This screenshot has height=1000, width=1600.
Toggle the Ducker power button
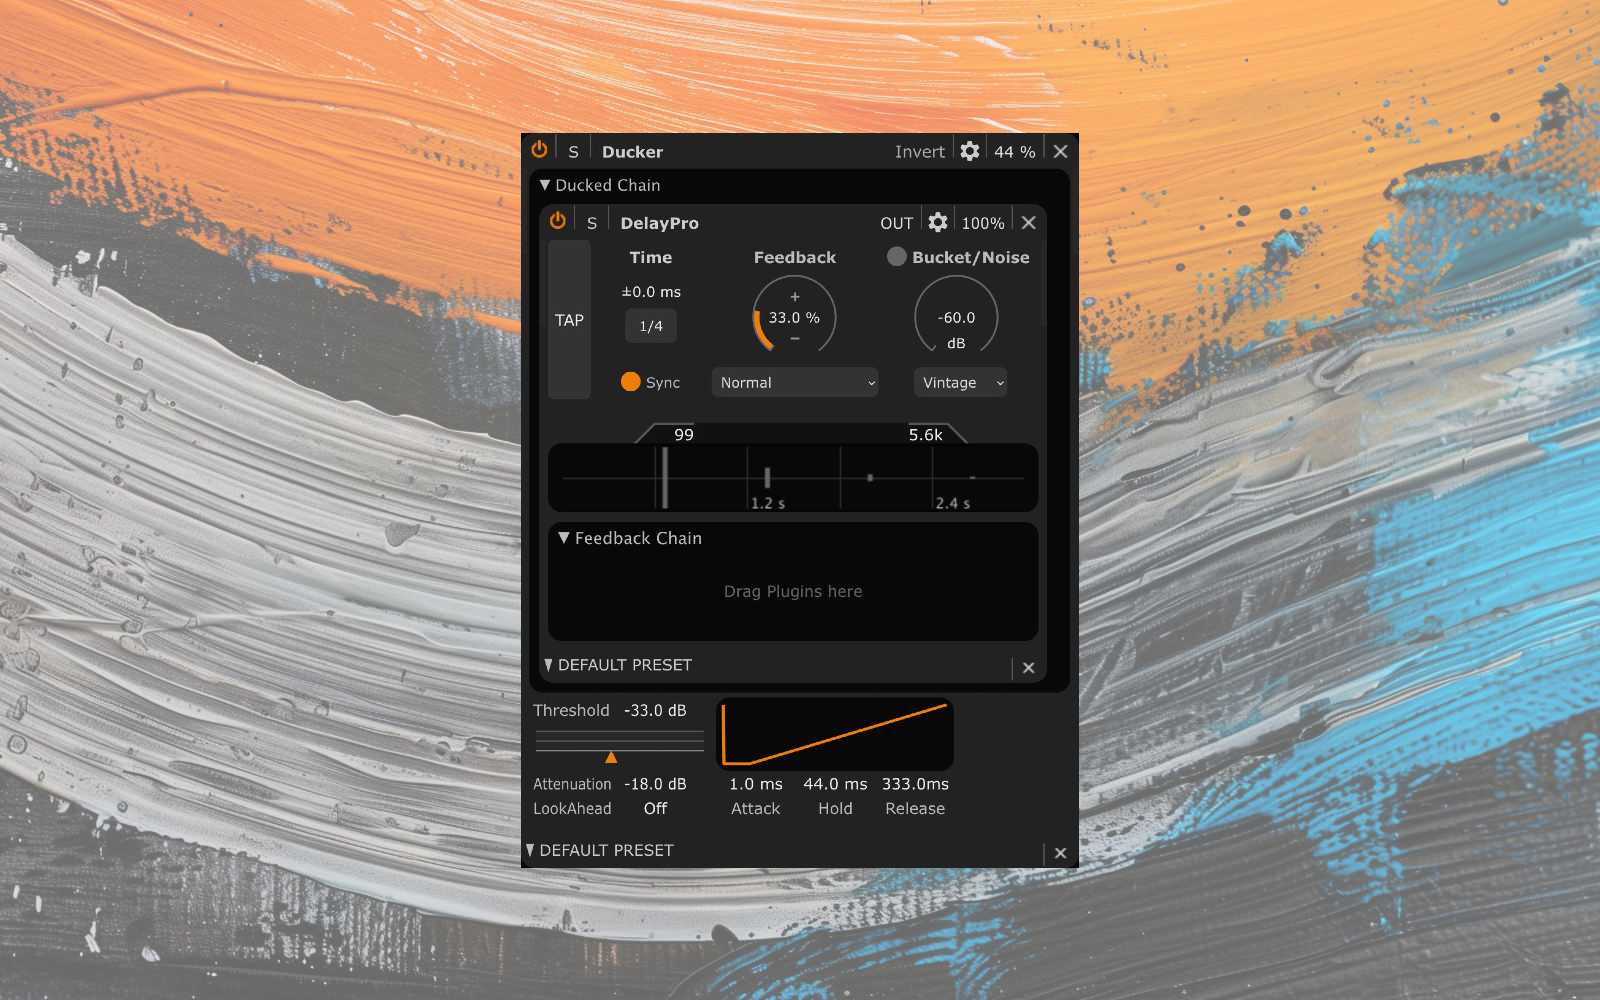point(539,150)
